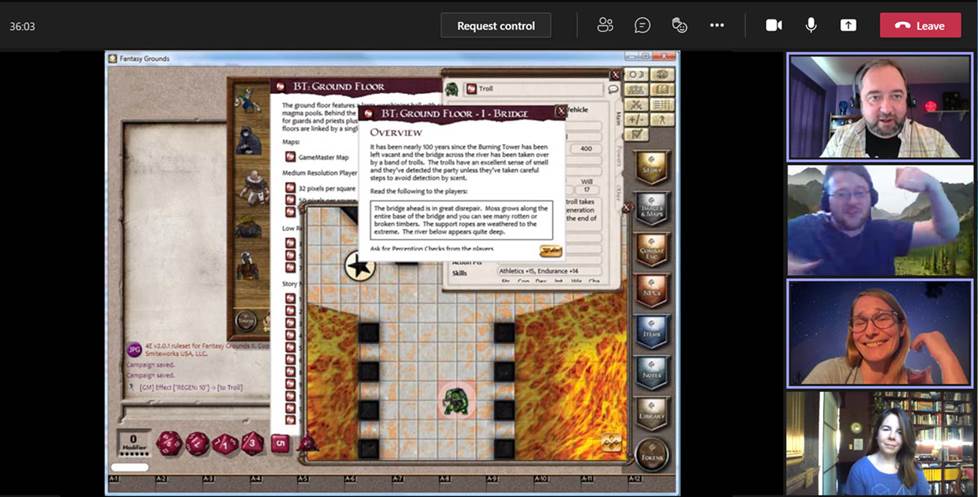Open the Items sidebar button
This screenshot has height=497, width=978.
(x=651, y=332)
